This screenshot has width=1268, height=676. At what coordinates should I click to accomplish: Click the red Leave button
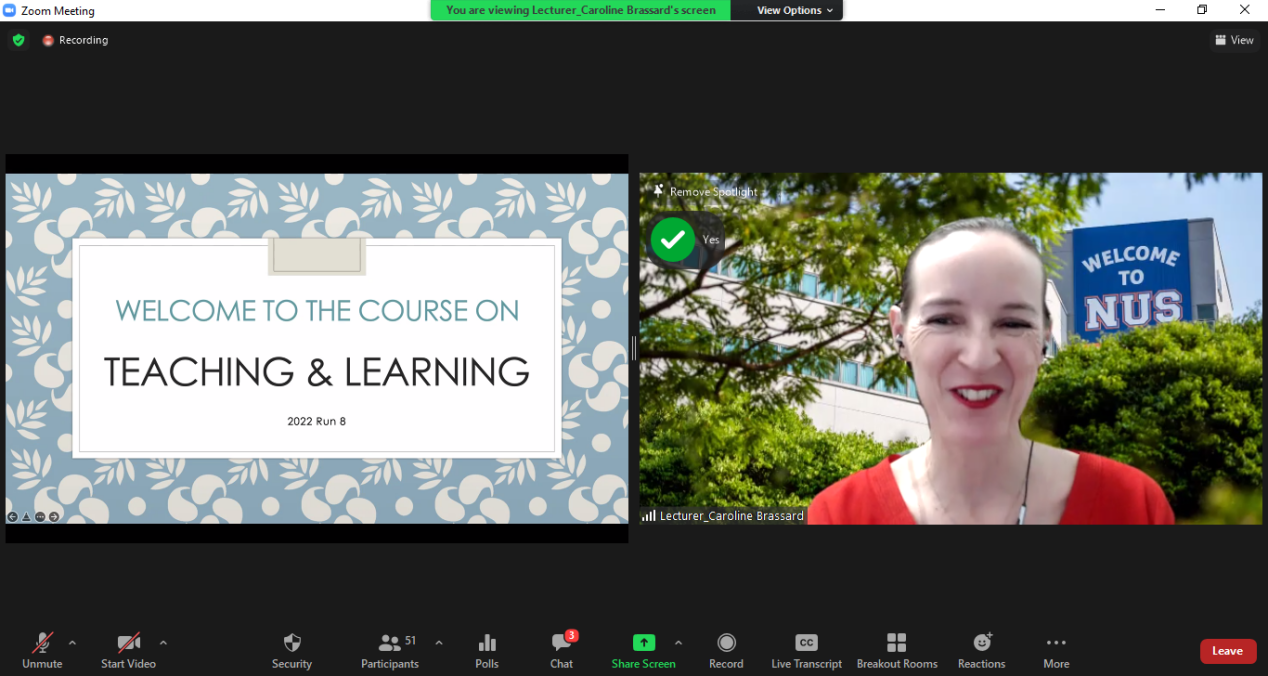(x=1227, y=651)
